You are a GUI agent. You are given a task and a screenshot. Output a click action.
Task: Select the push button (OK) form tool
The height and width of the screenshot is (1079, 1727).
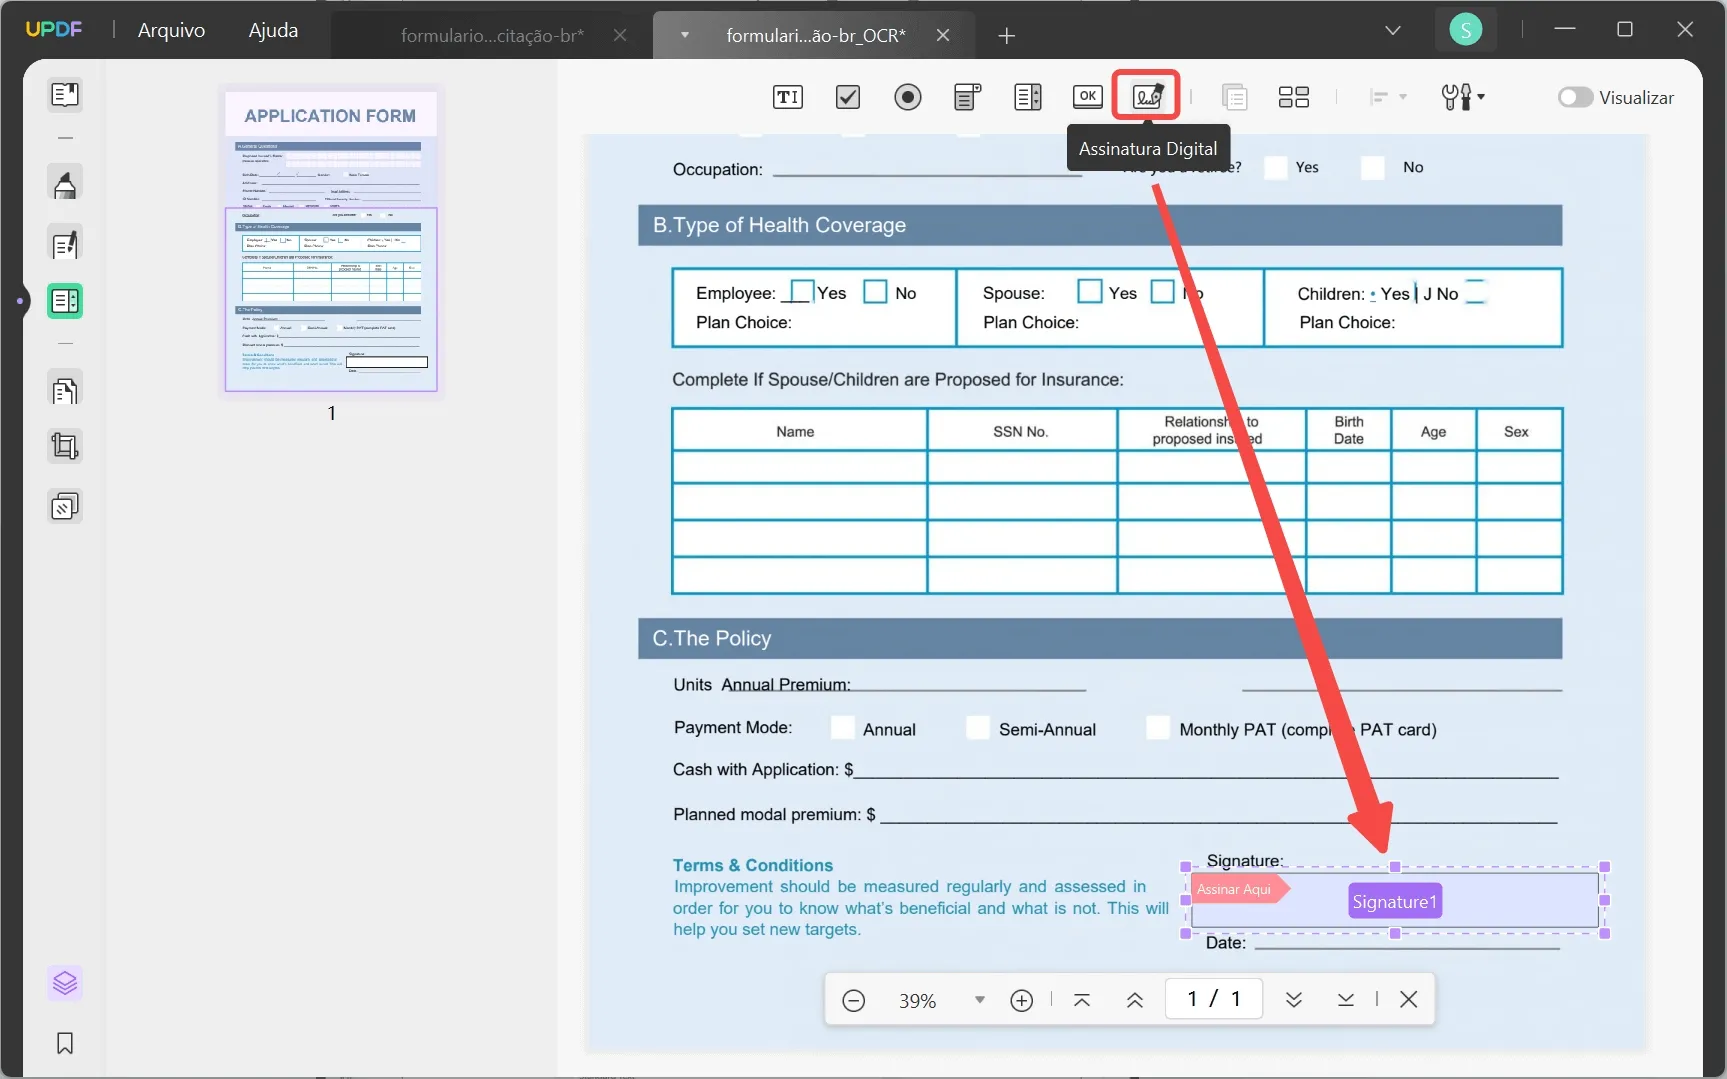[x=1087, y=97]
